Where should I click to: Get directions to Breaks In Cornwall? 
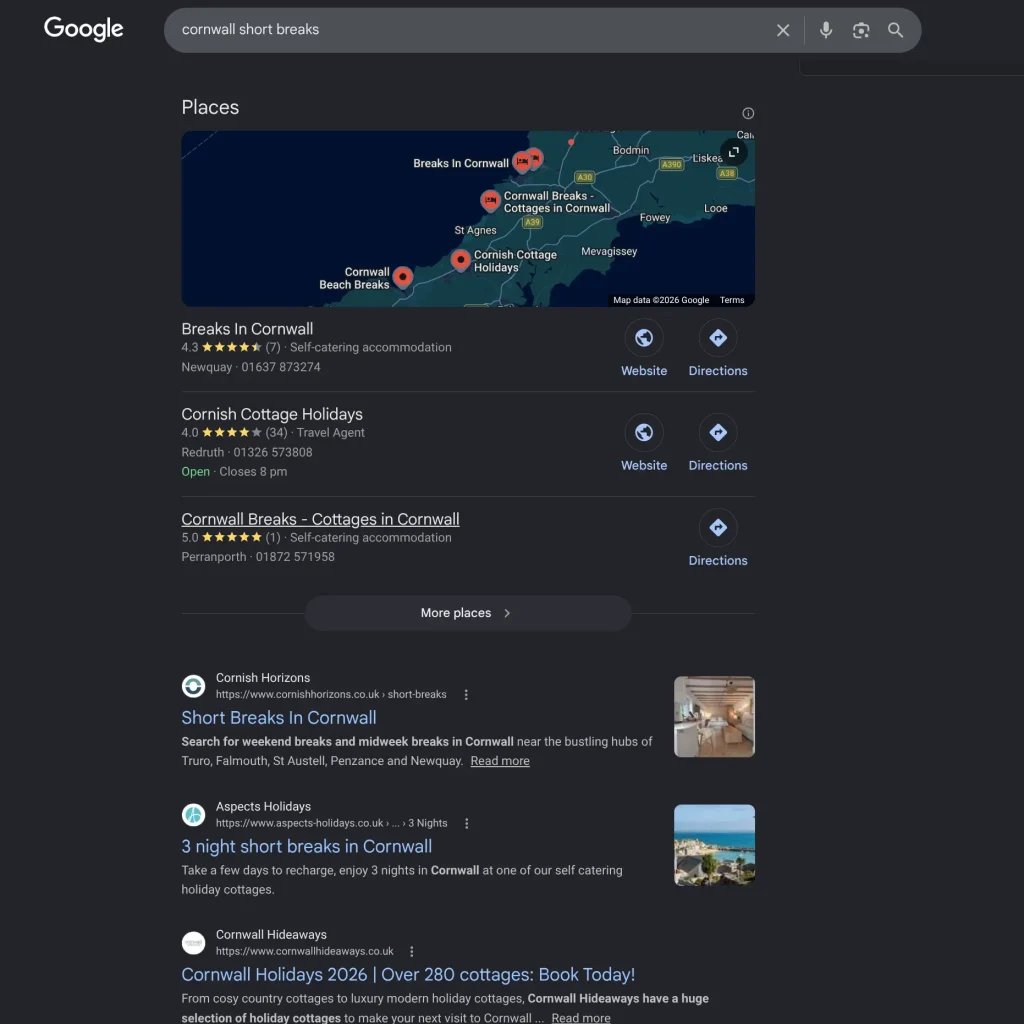click(x=718, y=338)
